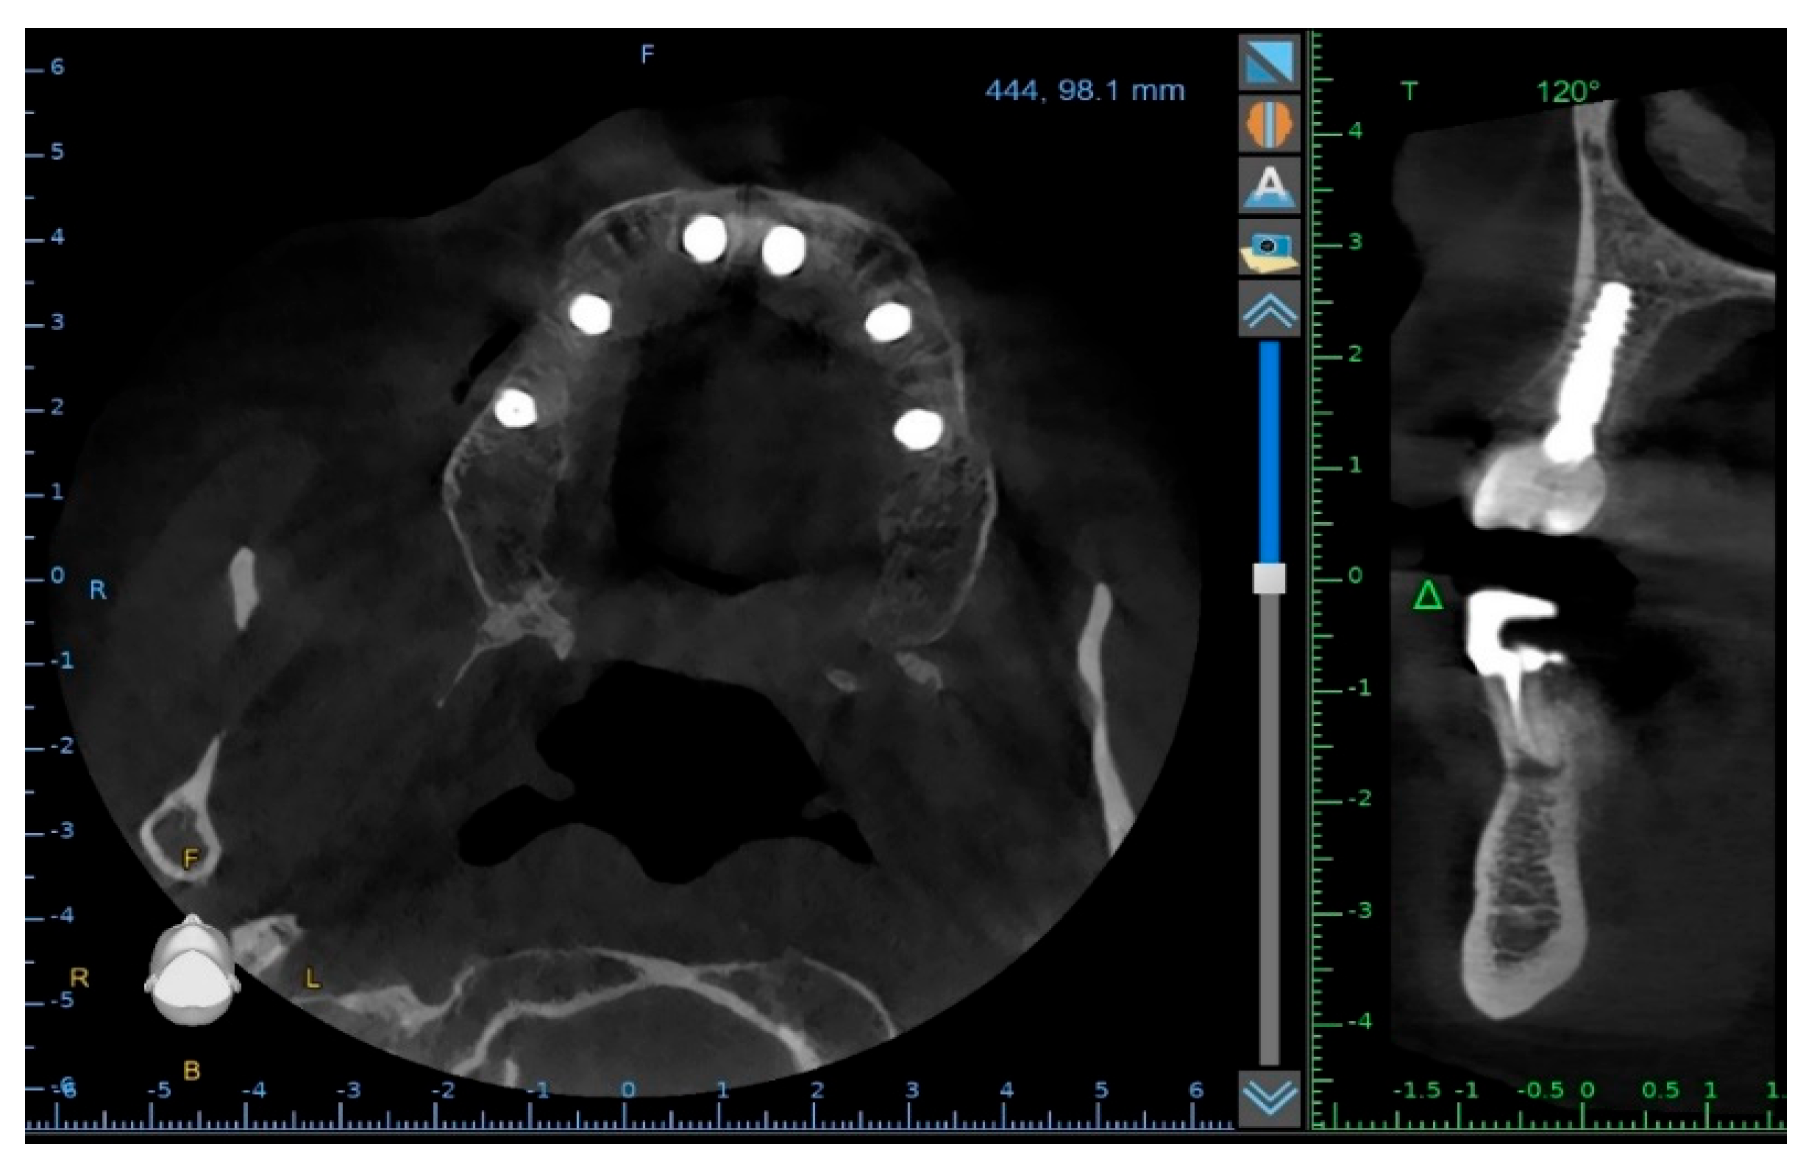
Task: Select the yellow R orientation label
Action: pyautogui.click(x=78, y=978)
